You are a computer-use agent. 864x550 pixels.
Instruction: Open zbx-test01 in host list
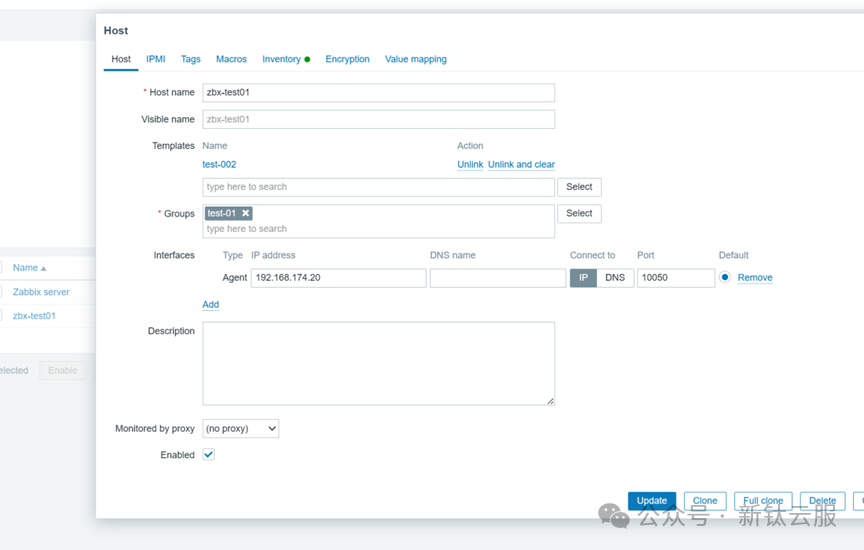point(34,316)
